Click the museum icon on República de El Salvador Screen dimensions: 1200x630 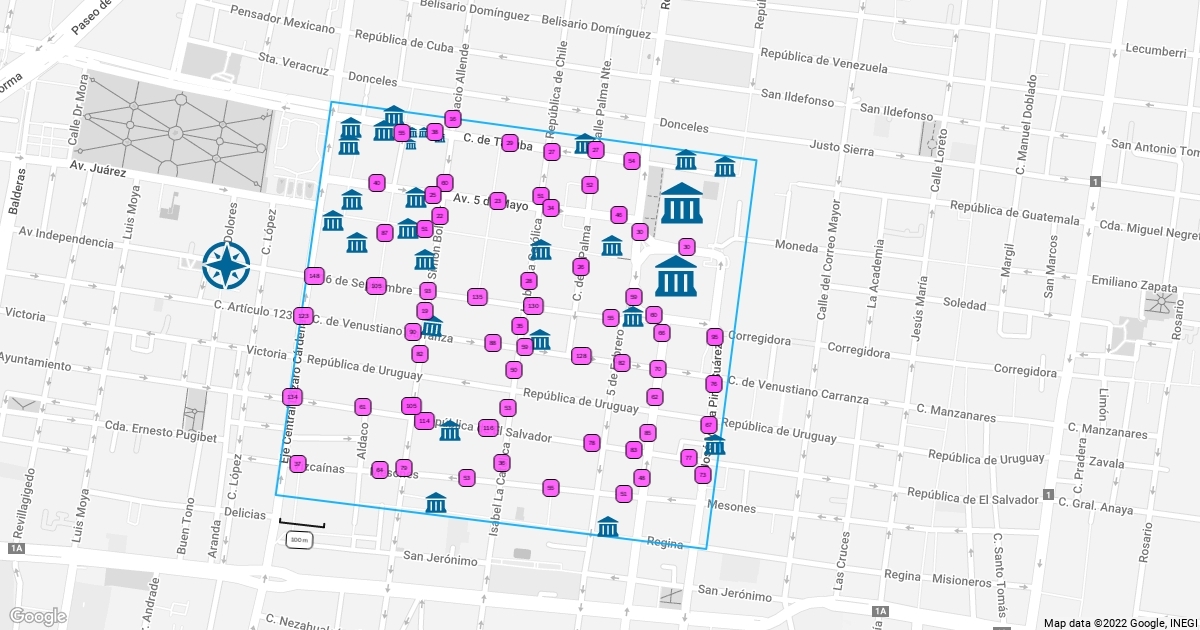(450, 431)
